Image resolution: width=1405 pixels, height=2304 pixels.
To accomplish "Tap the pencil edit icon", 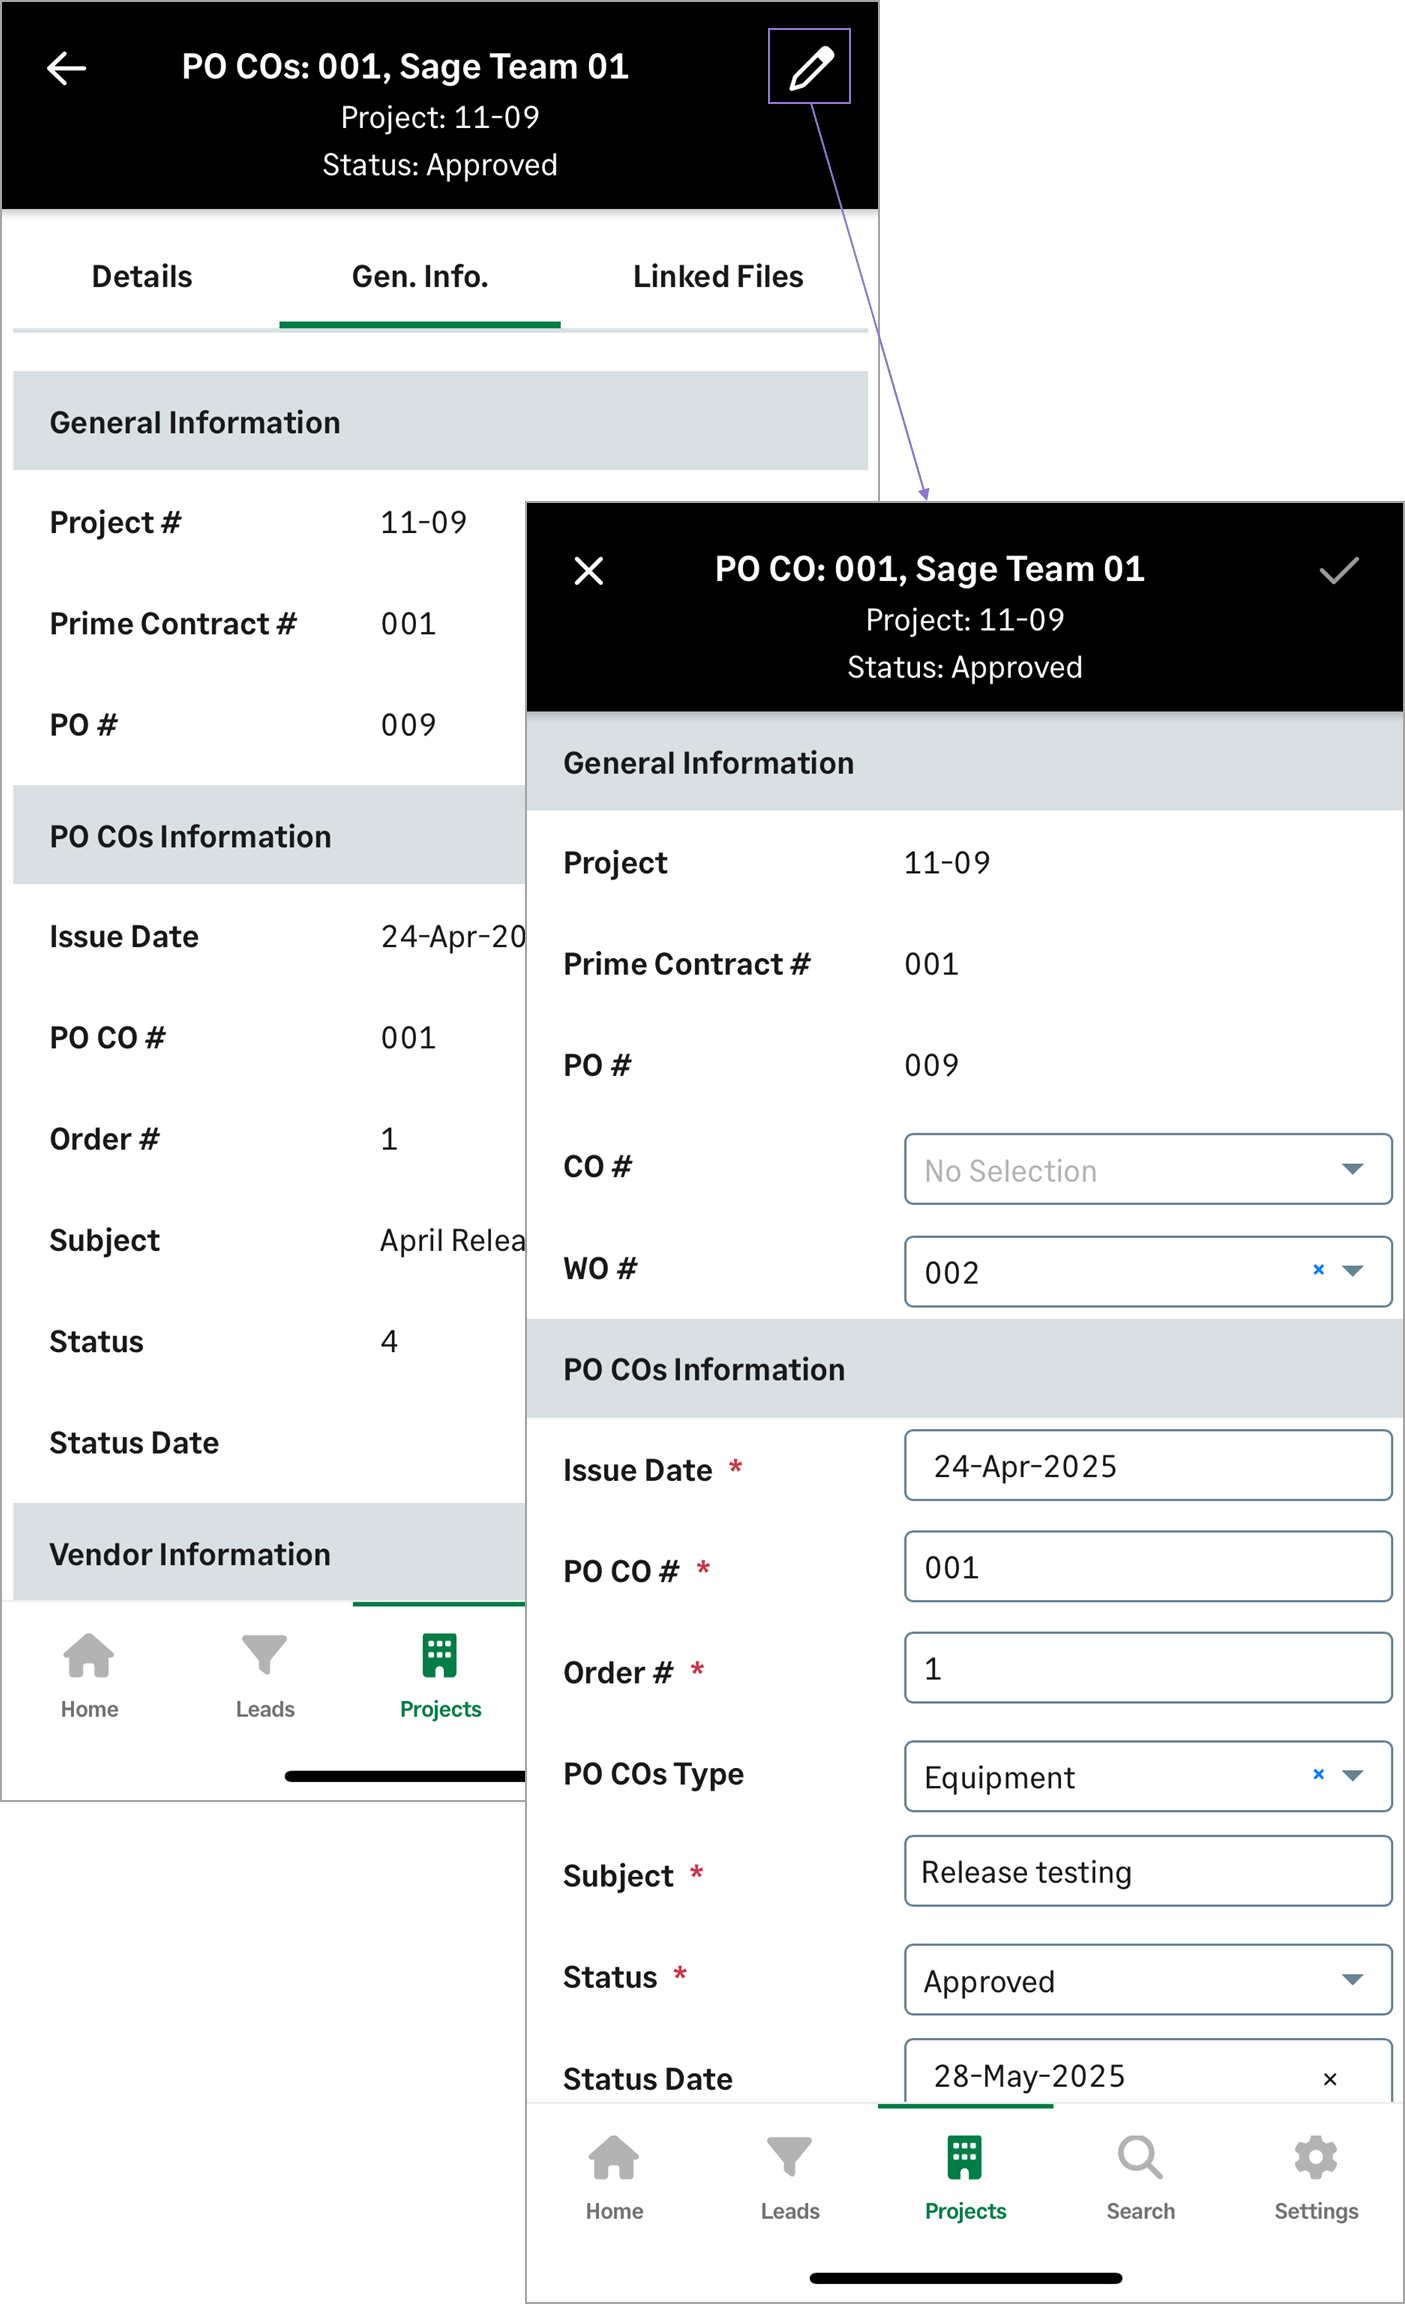I will point(809,67).
